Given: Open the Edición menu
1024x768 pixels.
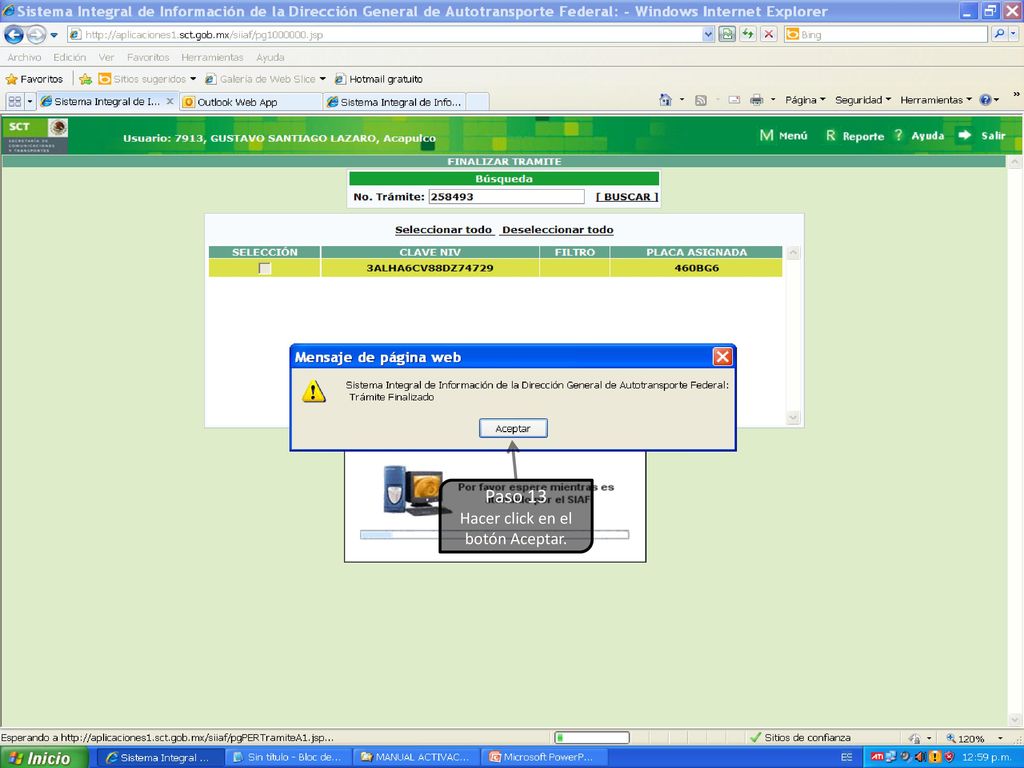Looking at the screenshot, I should 69,57.
